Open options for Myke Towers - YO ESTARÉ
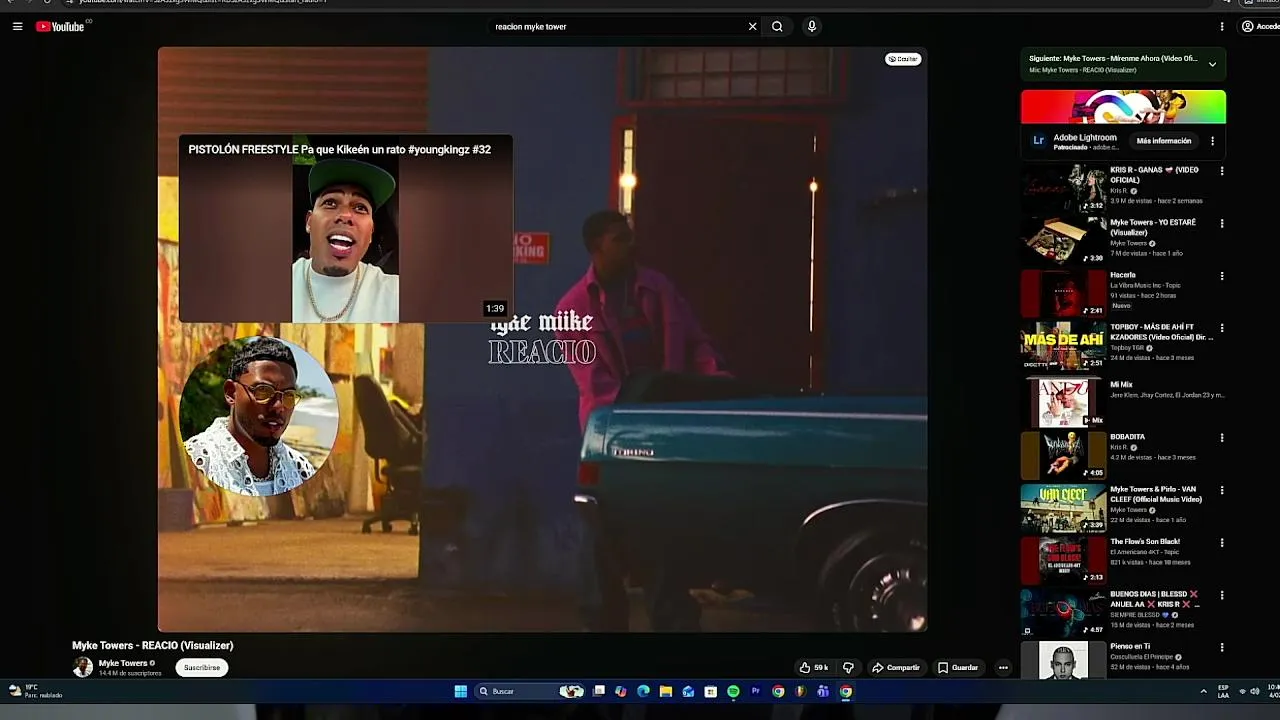1280x720 pixels. click(x=1222, y=223)
